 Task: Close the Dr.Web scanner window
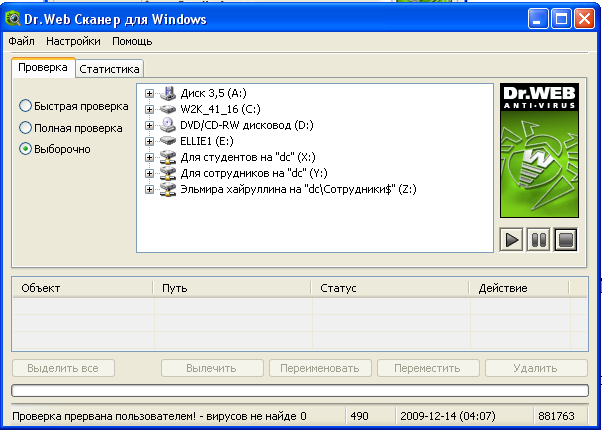pos(584,19)
